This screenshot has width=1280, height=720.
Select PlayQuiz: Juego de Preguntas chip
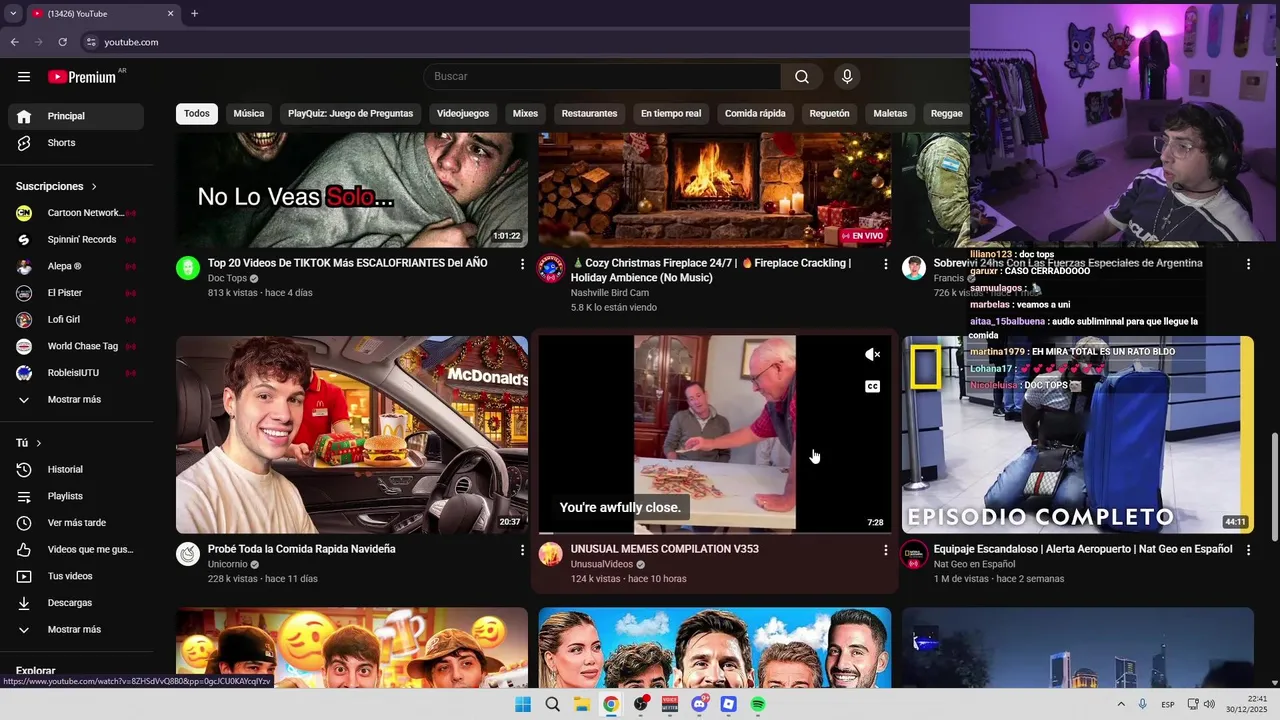click(350, 114)
